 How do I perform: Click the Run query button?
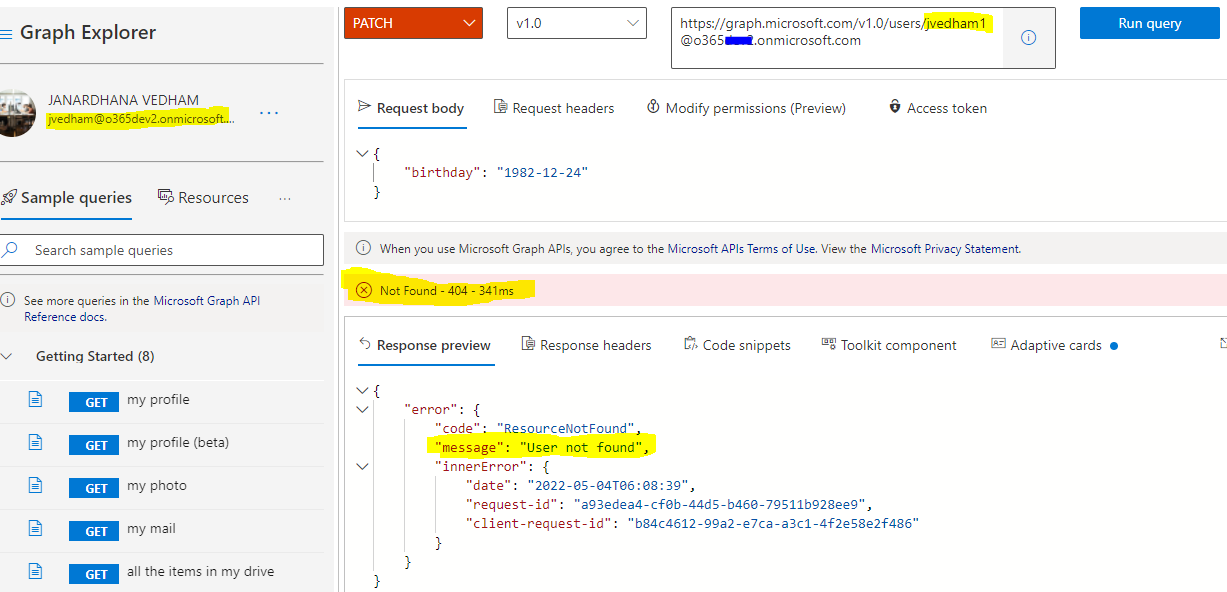[x=1149, y=22]
